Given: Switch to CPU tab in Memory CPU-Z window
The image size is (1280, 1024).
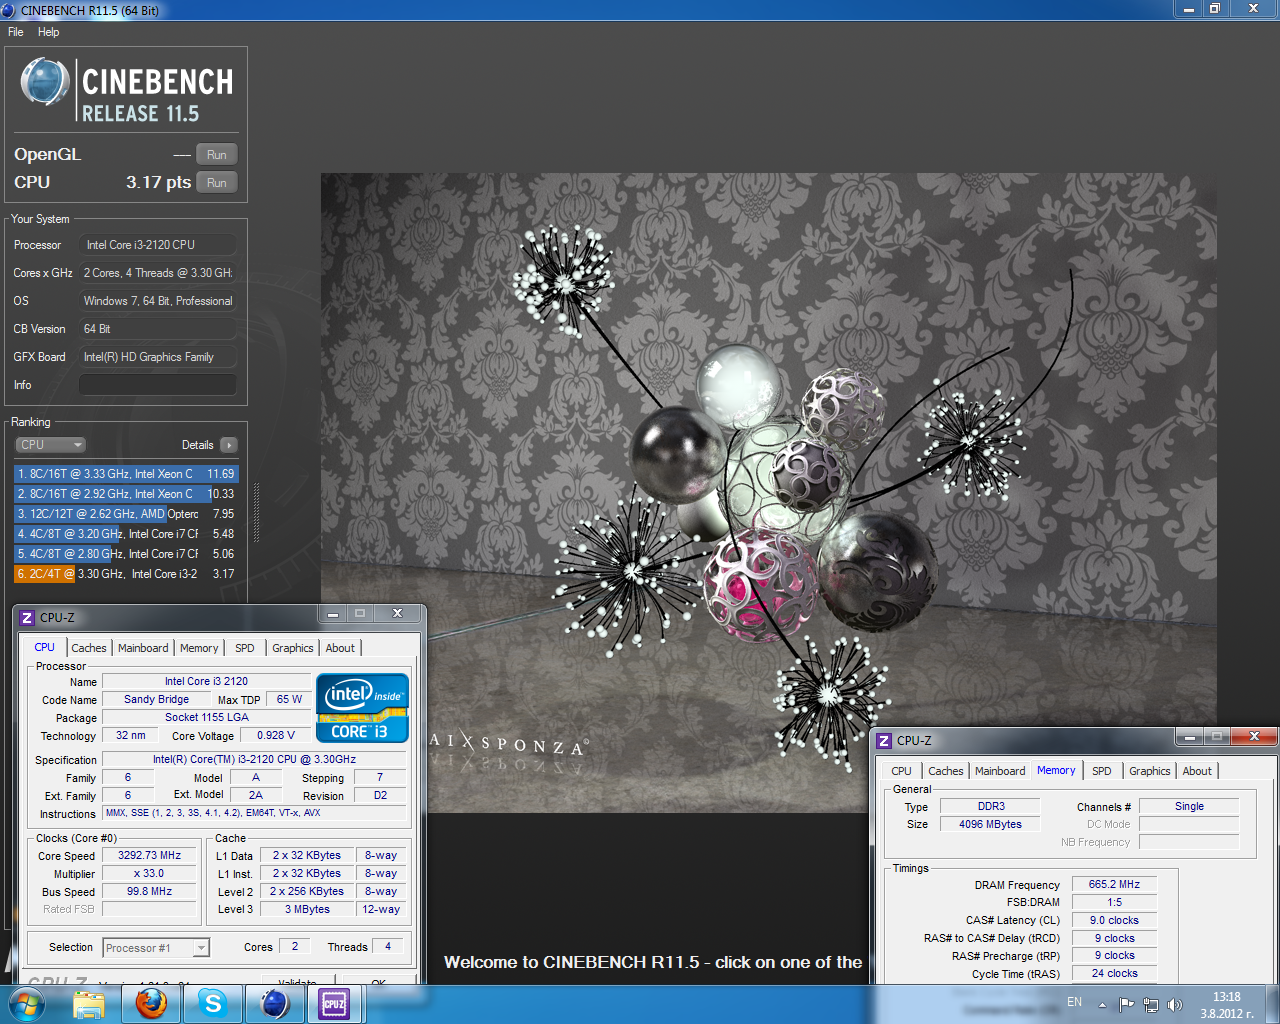Looking at the screenshot, I should coord(902,771).
